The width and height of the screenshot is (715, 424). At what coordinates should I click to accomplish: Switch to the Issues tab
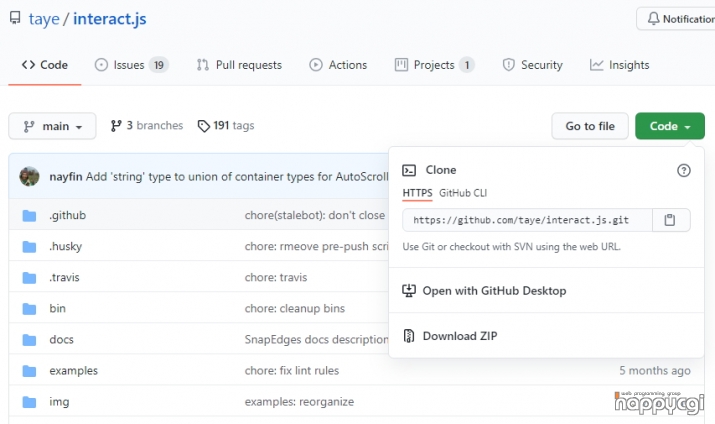pyautogui.click(x=131, y=65)
